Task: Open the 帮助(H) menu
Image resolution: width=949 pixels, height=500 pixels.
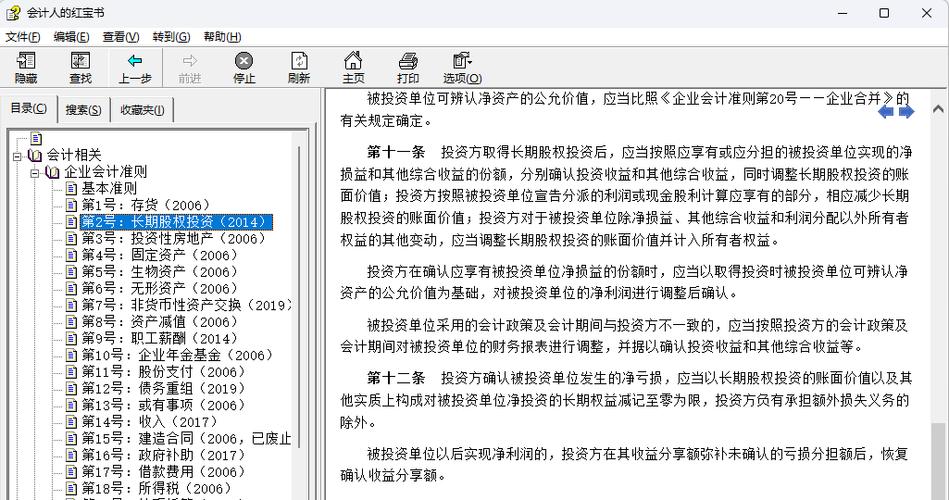Action: click(222, 37)
